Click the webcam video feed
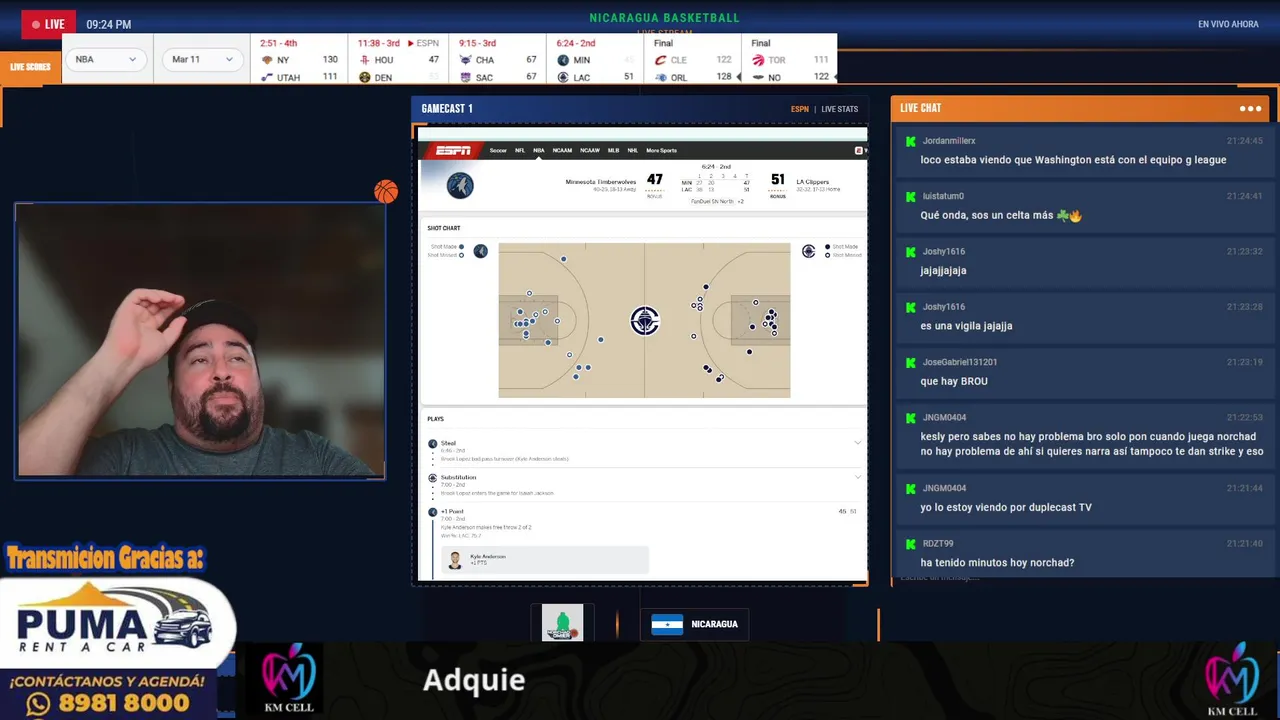Viewport: 1280px width, 720px height. click(x=200, y=341)
